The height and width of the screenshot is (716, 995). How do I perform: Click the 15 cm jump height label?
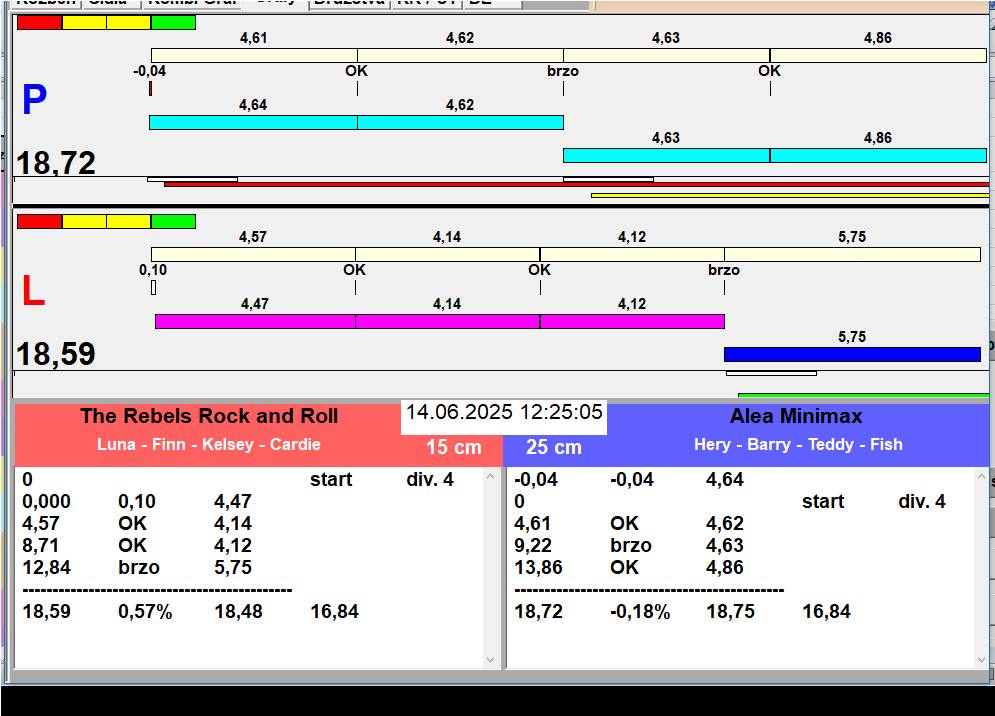(x=453, y=447)
